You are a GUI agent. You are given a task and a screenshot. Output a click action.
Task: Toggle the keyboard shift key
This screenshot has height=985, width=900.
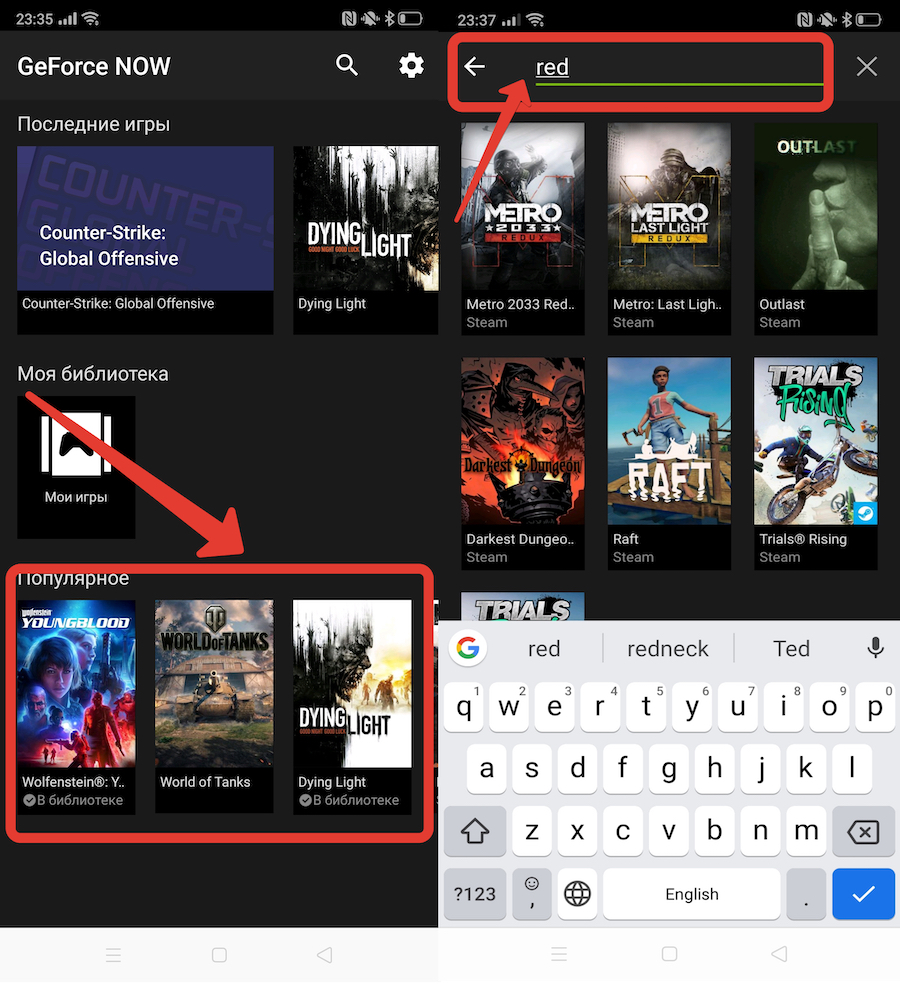[x=476, y=831]
